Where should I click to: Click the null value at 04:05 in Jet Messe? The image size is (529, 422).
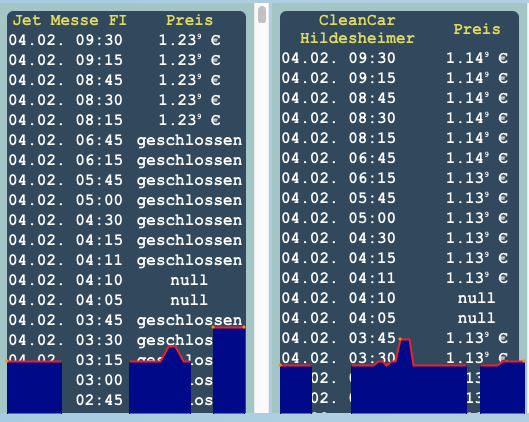coord(189,300)
